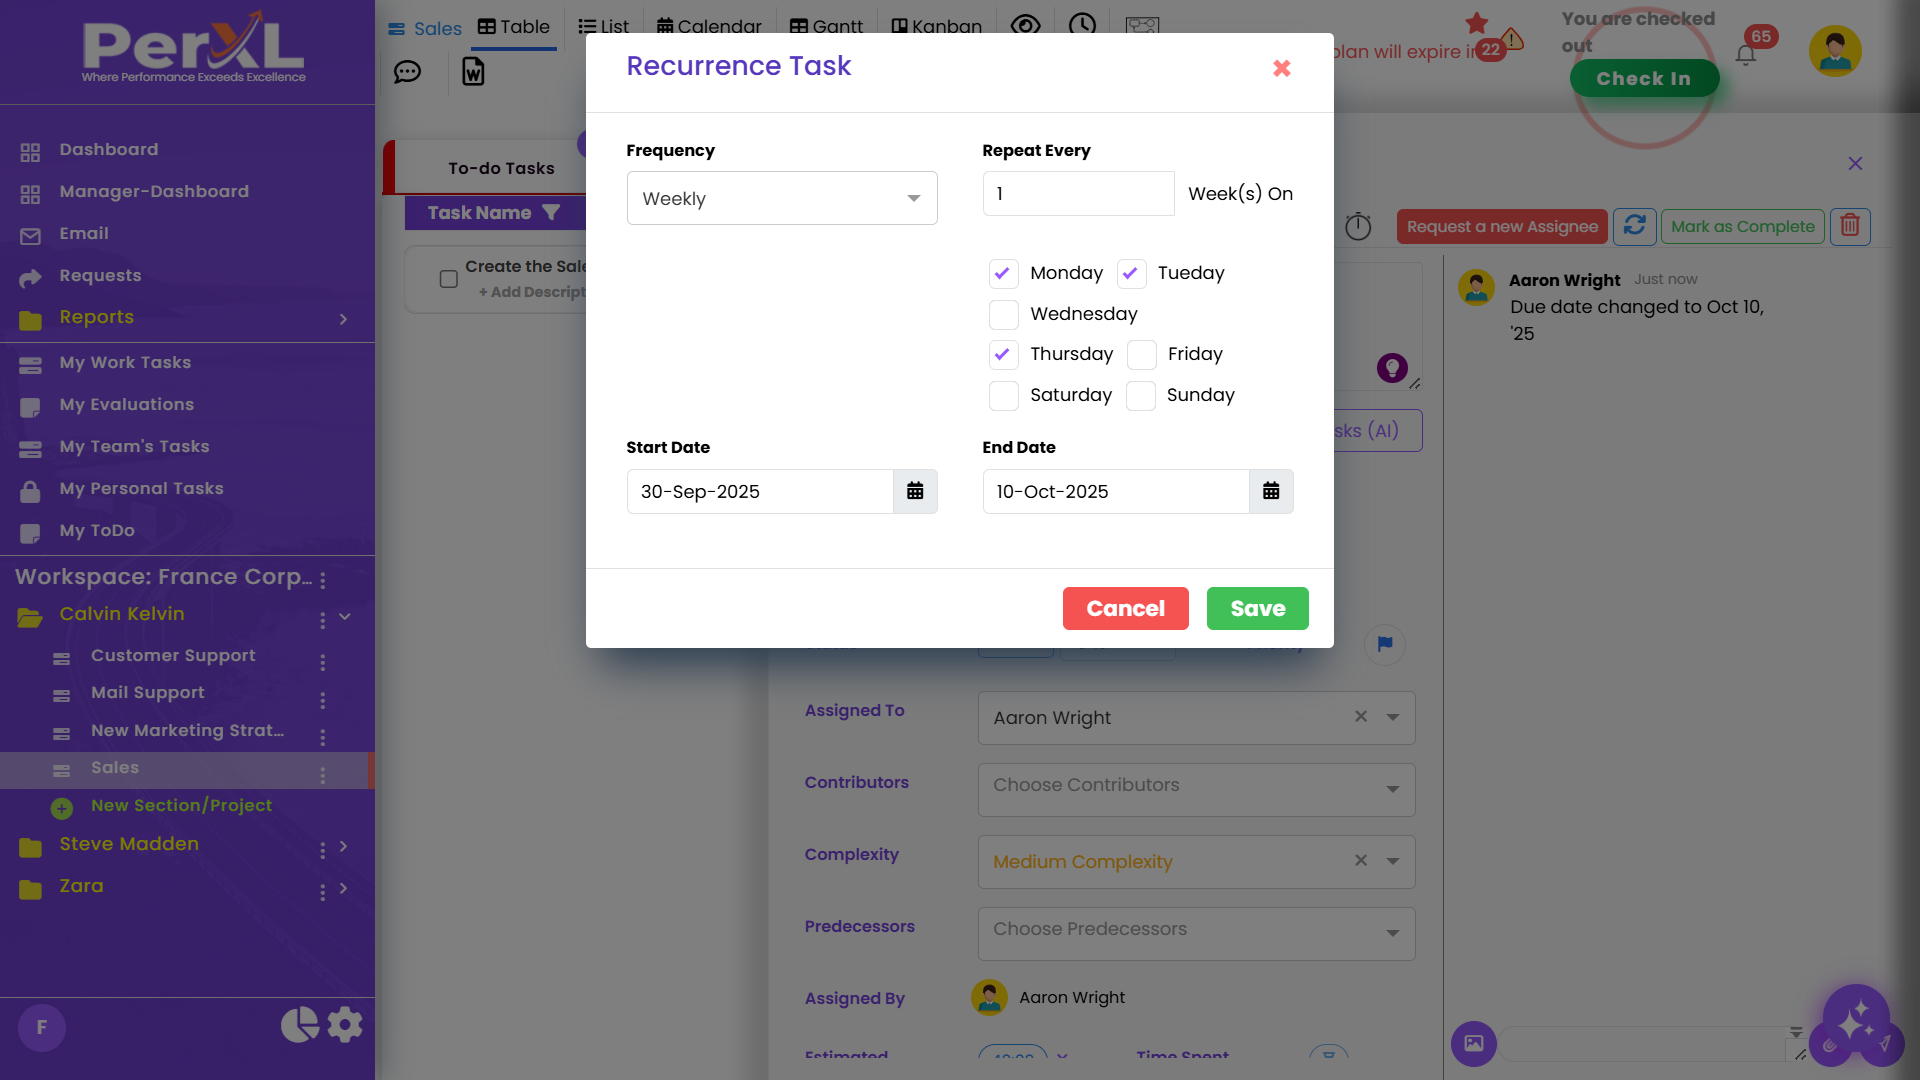Viewport: 1920px width, 1080px height.
Task: Open the Start Date calendar picker
Action: [914, 491]
